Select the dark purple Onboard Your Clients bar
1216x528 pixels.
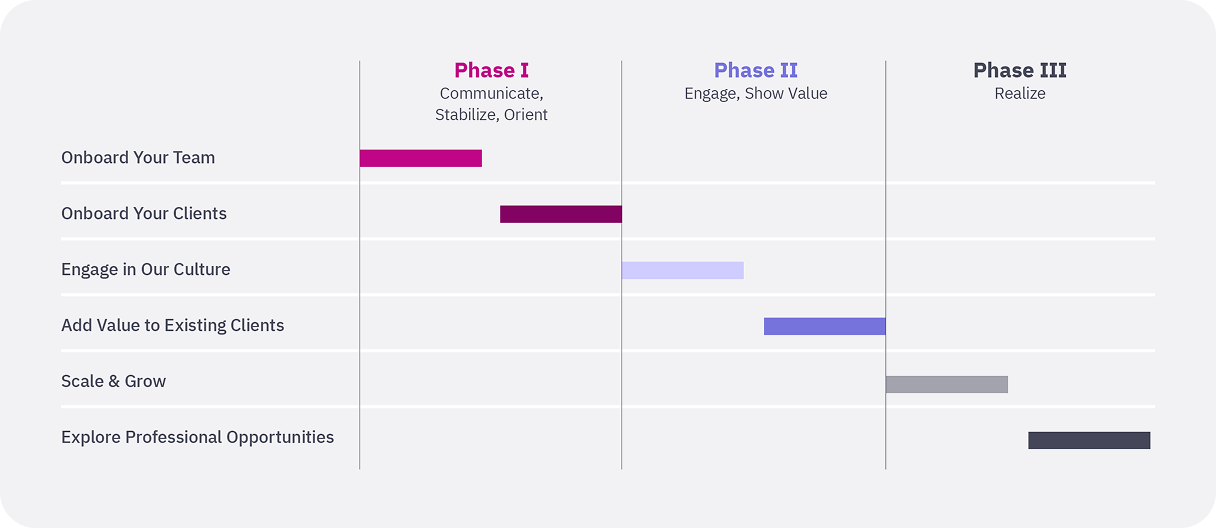560,214
